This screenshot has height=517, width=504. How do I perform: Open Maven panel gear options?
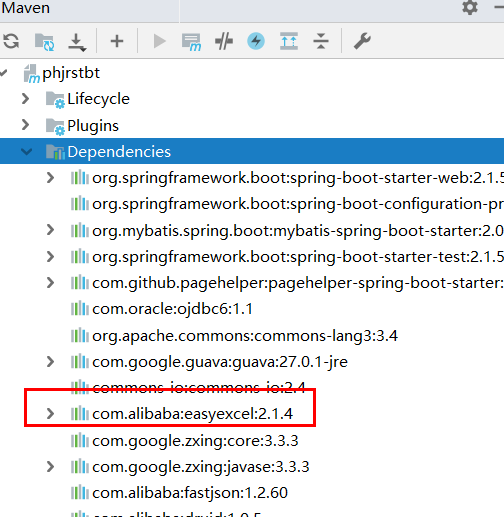point(470,7)
